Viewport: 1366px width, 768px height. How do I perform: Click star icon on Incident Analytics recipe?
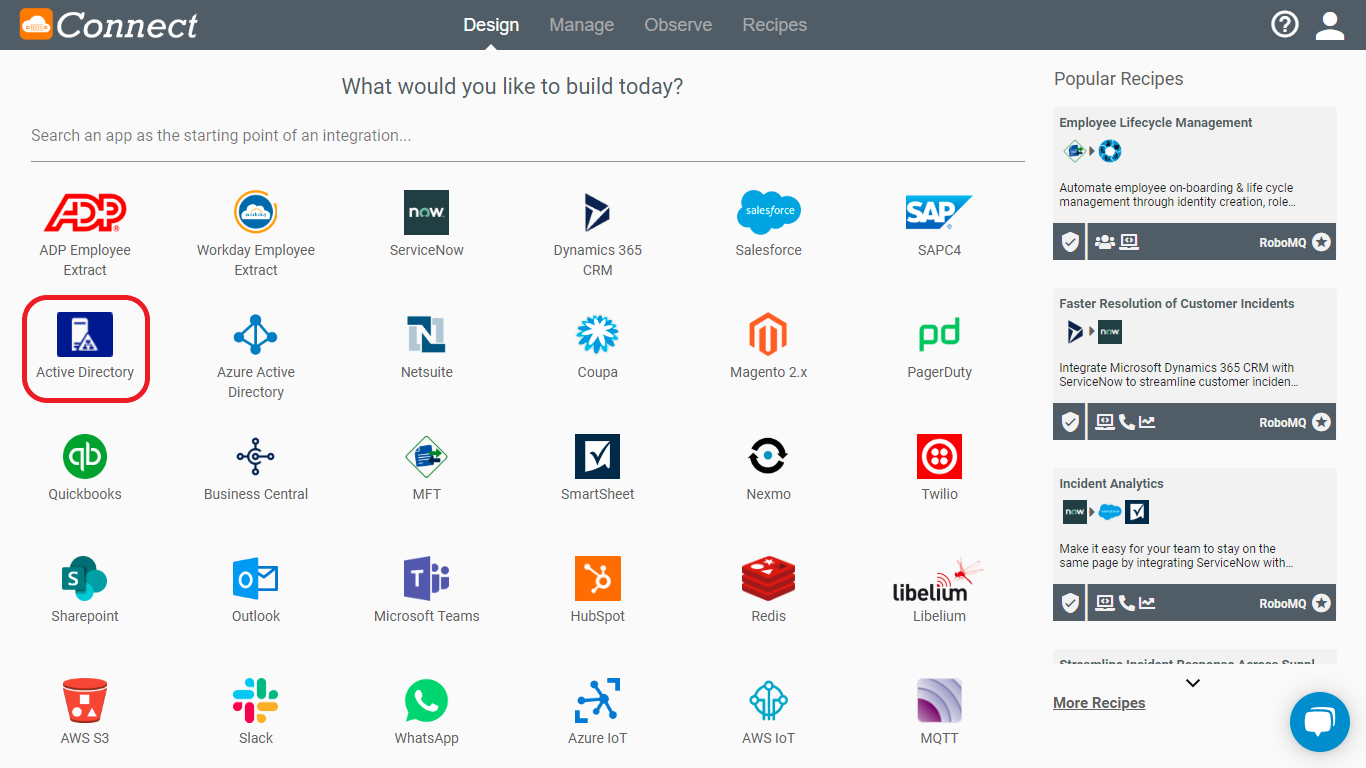point(1322,603)
